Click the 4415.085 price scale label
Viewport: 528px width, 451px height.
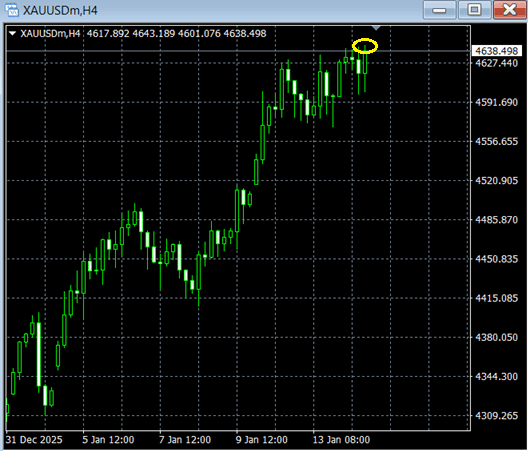pos(496,298)
